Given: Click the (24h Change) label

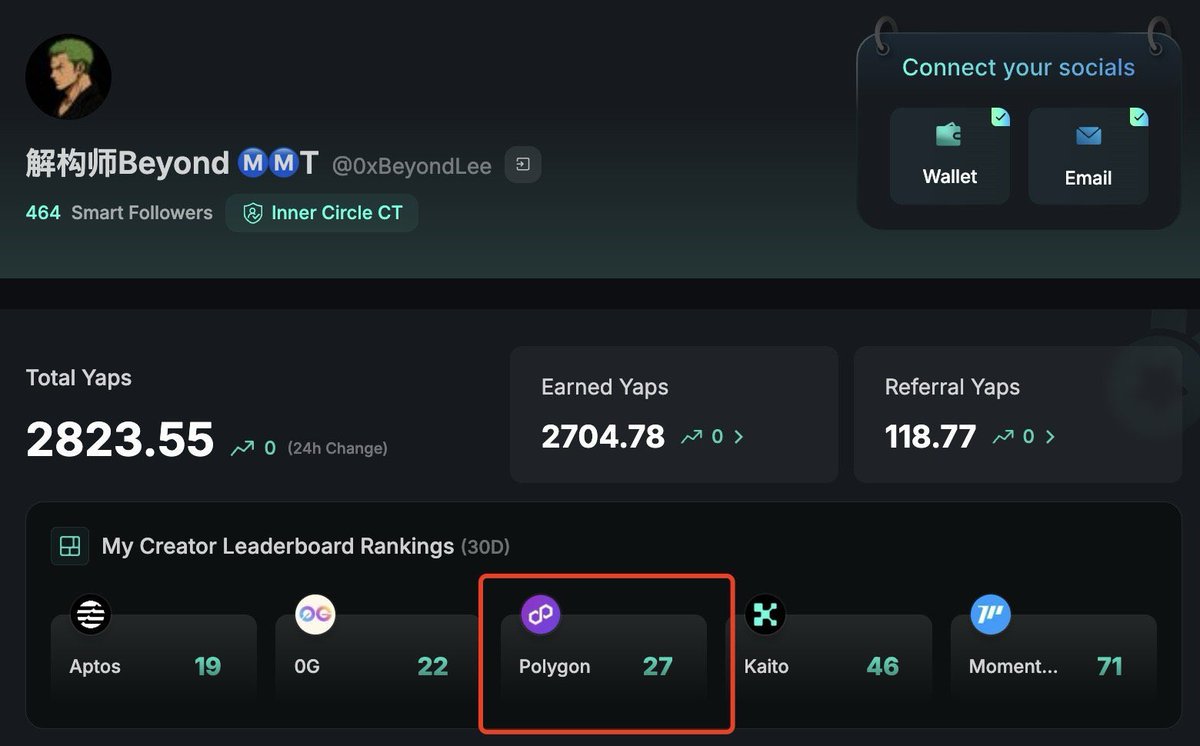Looking at the screenshot, I should click(x=337, y=449).
